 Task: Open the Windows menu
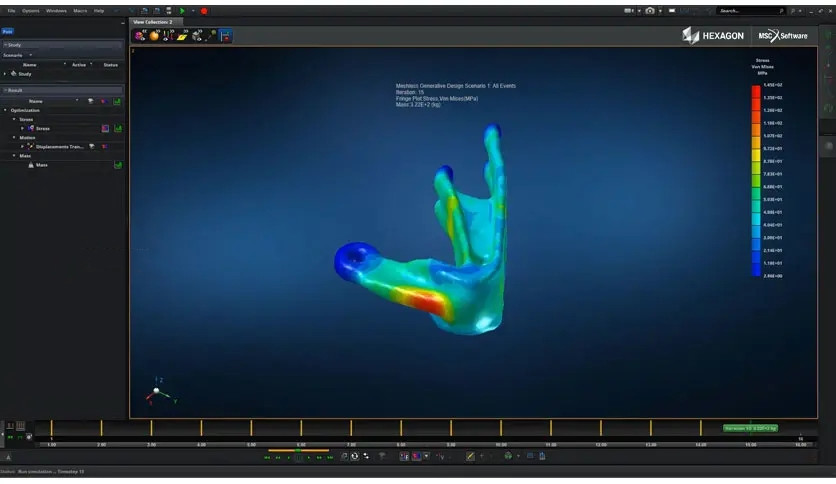point(56,11)
